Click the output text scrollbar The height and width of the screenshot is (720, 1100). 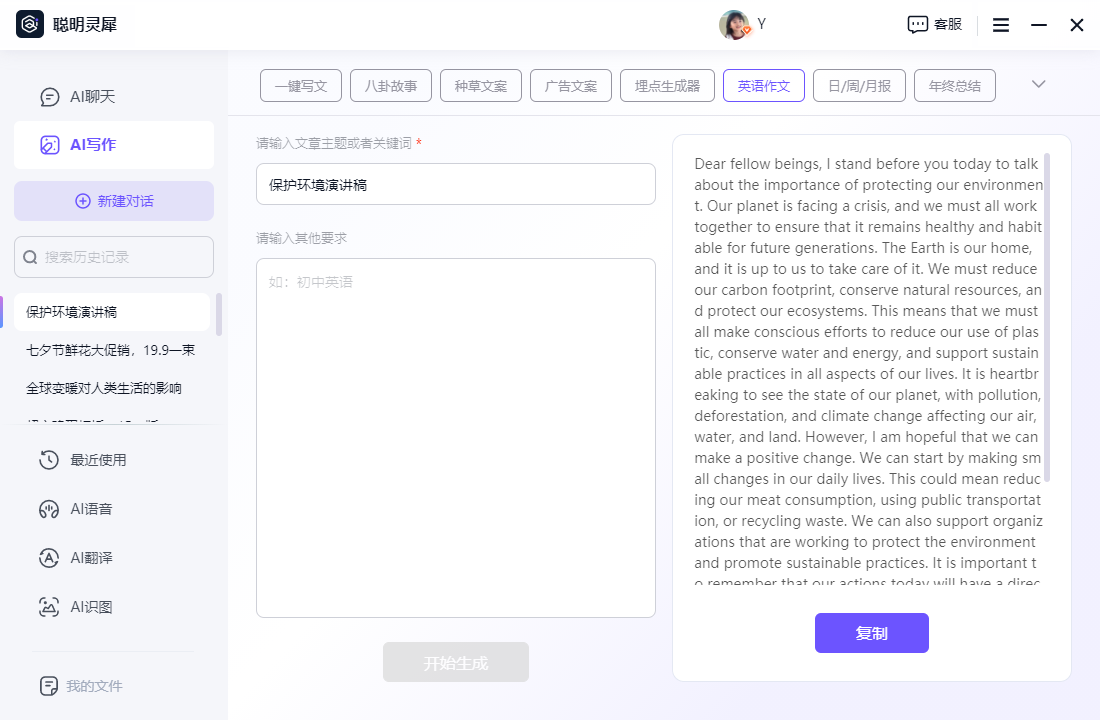pyautogui.click(x=1047, y=317)
